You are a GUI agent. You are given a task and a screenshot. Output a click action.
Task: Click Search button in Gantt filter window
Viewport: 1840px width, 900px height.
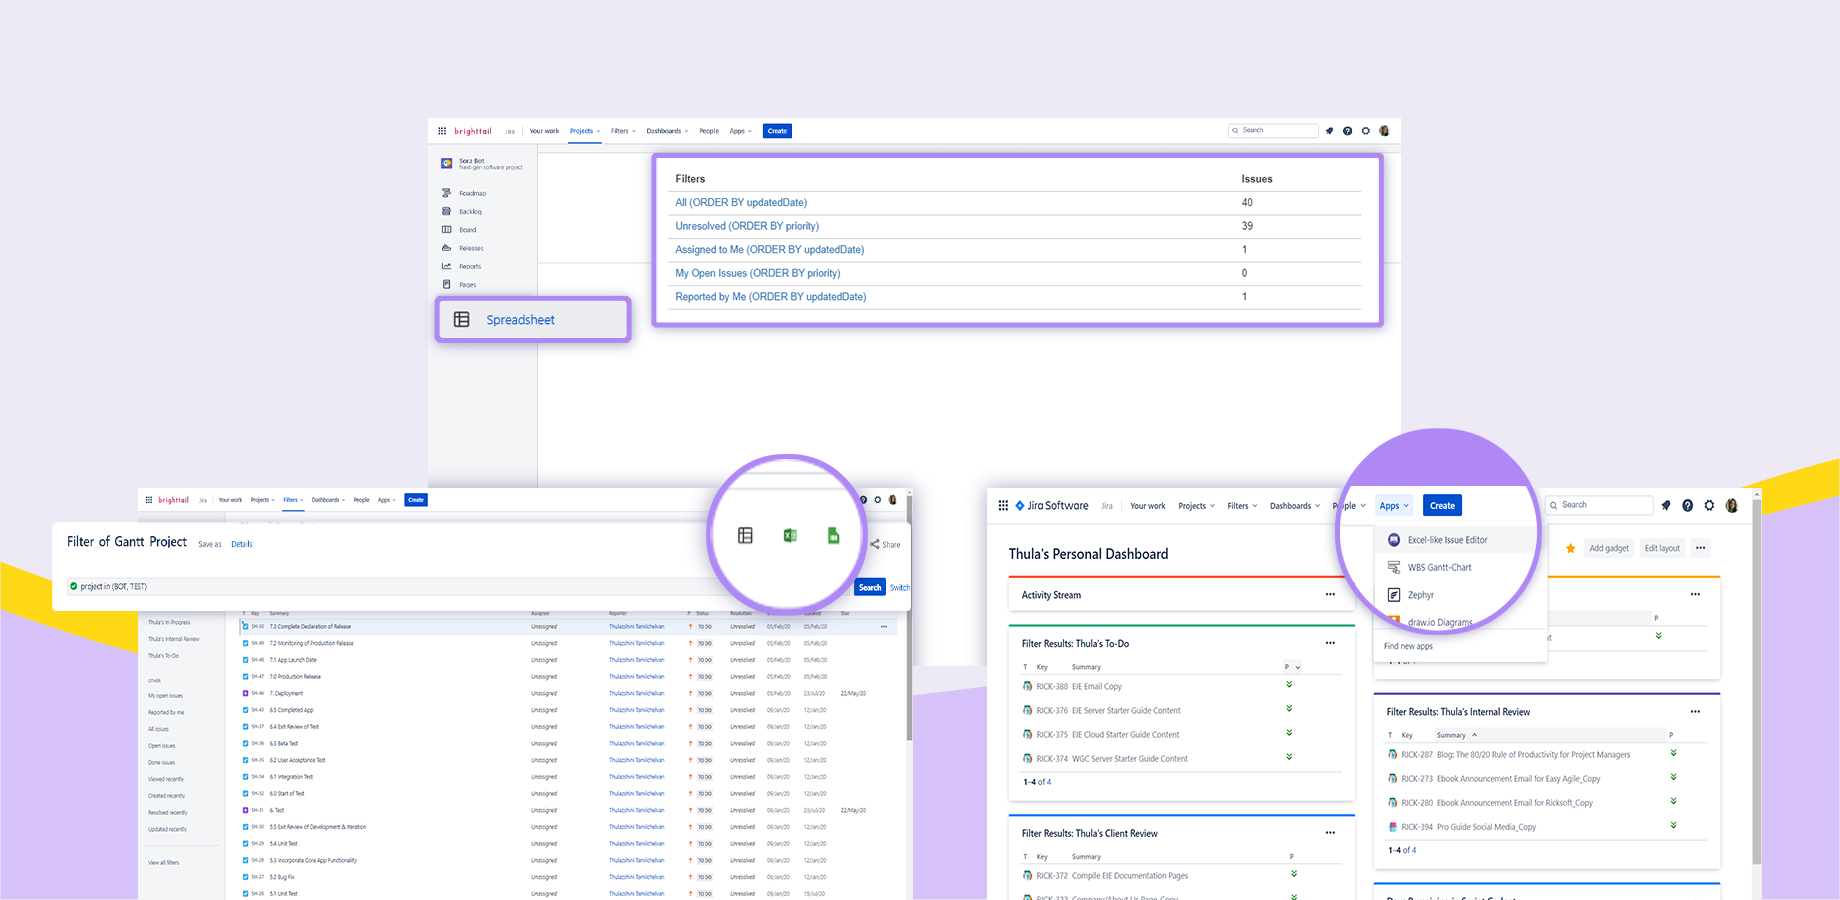point(870,587)
